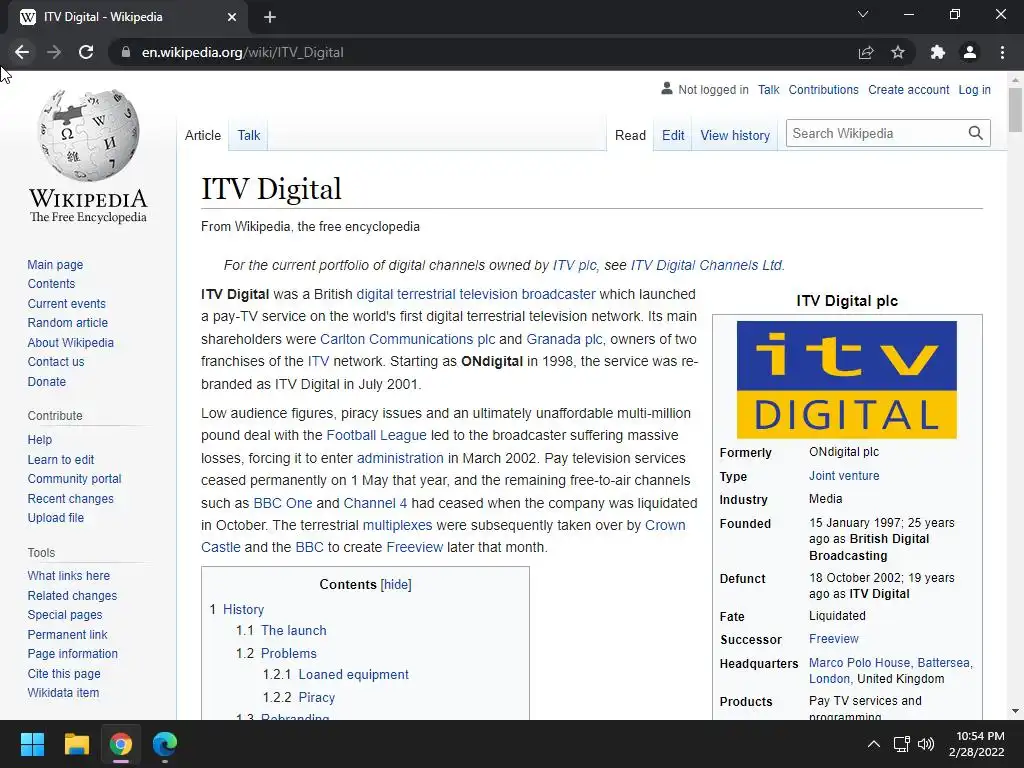This screenshot has width=1024, height=768.
Task: Click the Log in link
Action: tap(974, 89)
